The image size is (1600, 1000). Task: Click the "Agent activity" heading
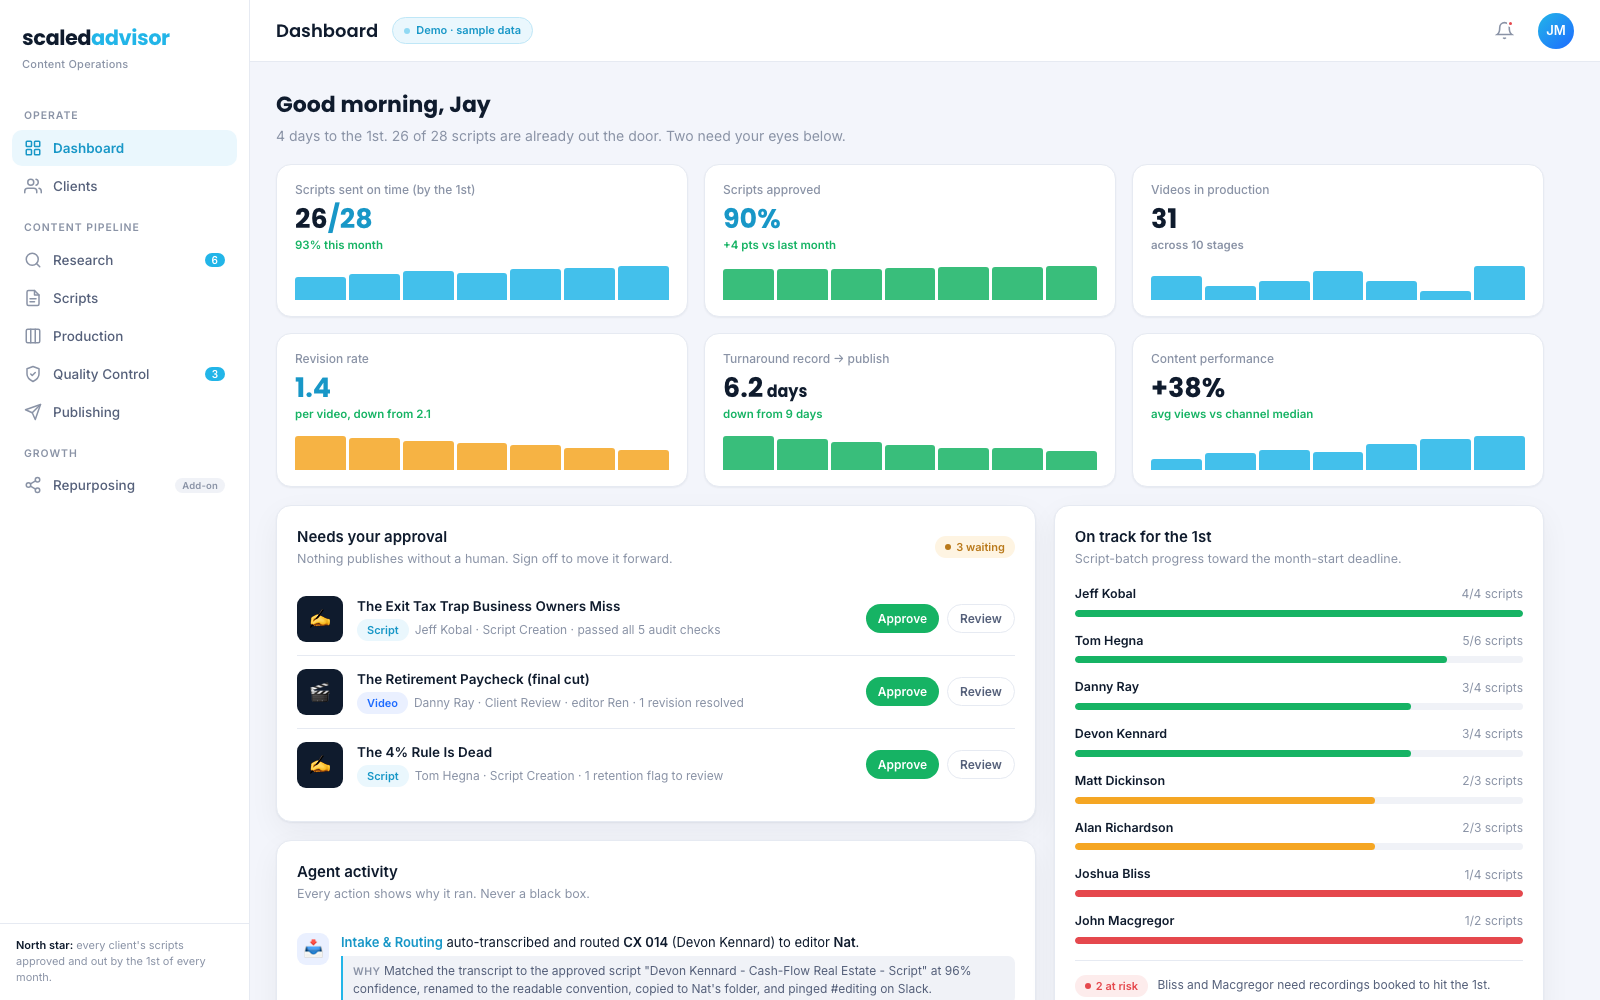pos(347,872)
